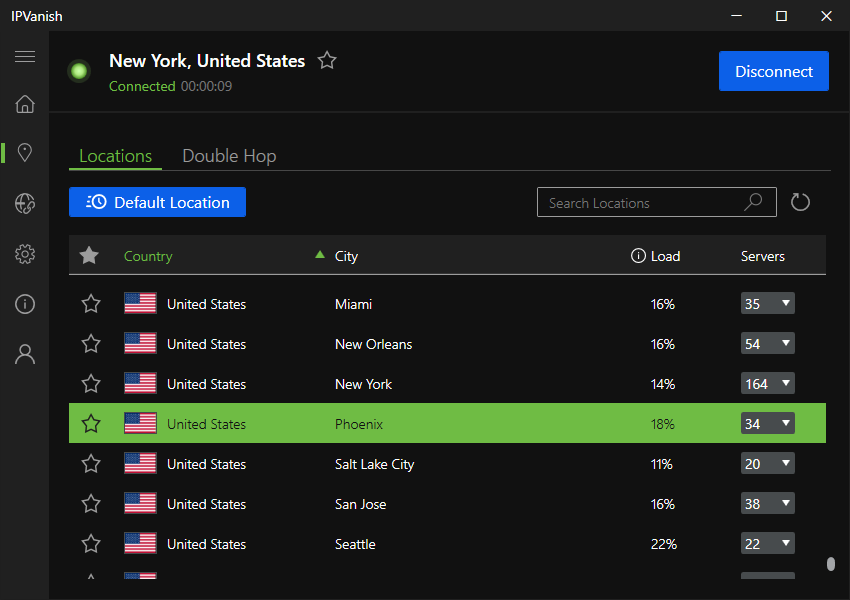Click the US flag in New York row

pyautogui.click(x=140, y=384)
